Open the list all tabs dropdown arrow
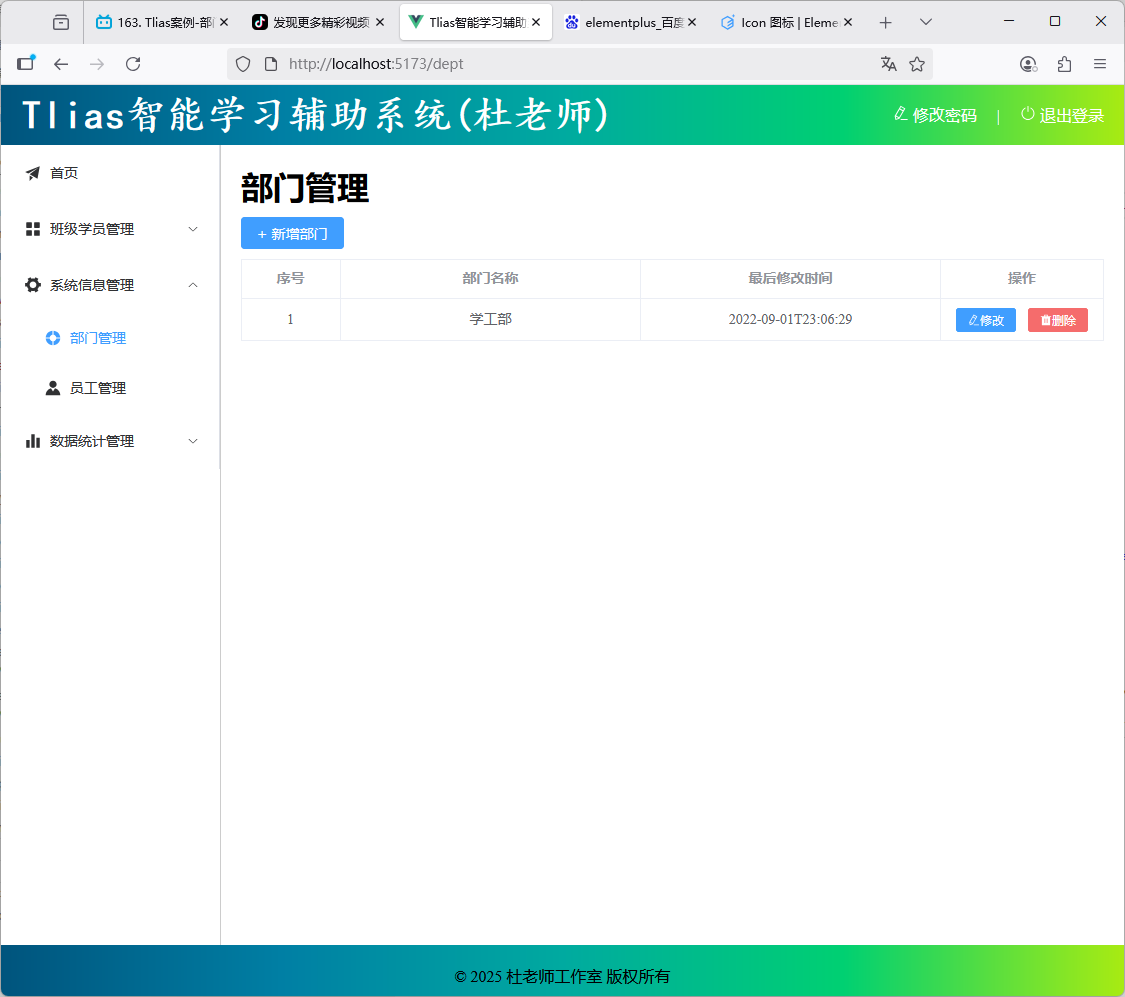Screen dimensions: 1125x997 pos(926,22)
